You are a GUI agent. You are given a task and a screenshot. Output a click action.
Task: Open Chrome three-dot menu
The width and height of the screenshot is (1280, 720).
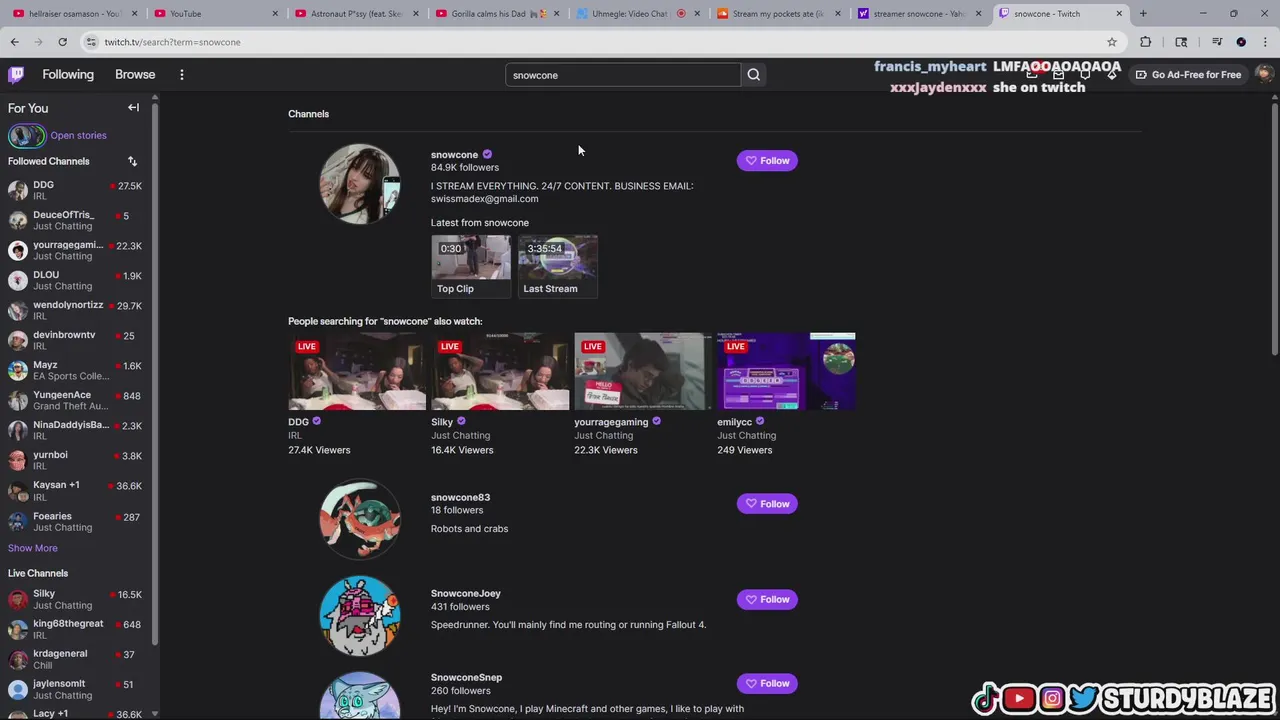point(1265,42)
